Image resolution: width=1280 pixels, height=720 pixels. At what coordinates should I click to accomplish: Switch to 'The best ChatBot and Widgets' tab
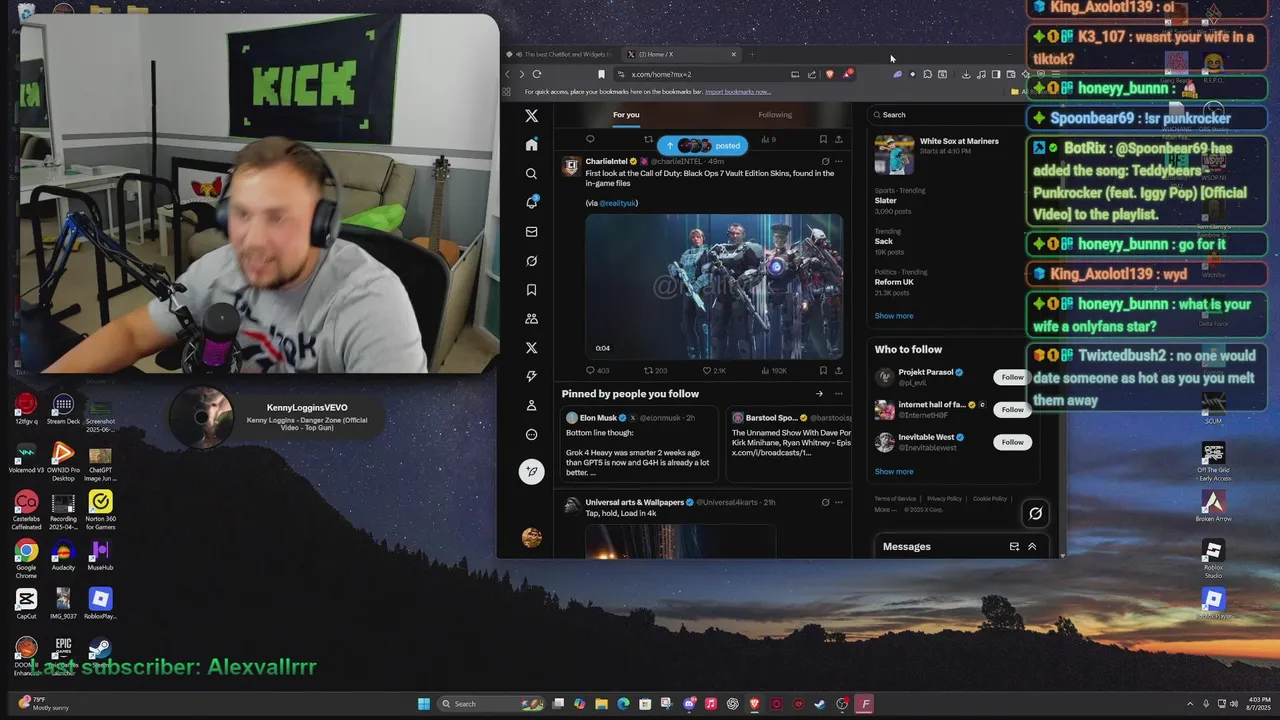point(560,54)
